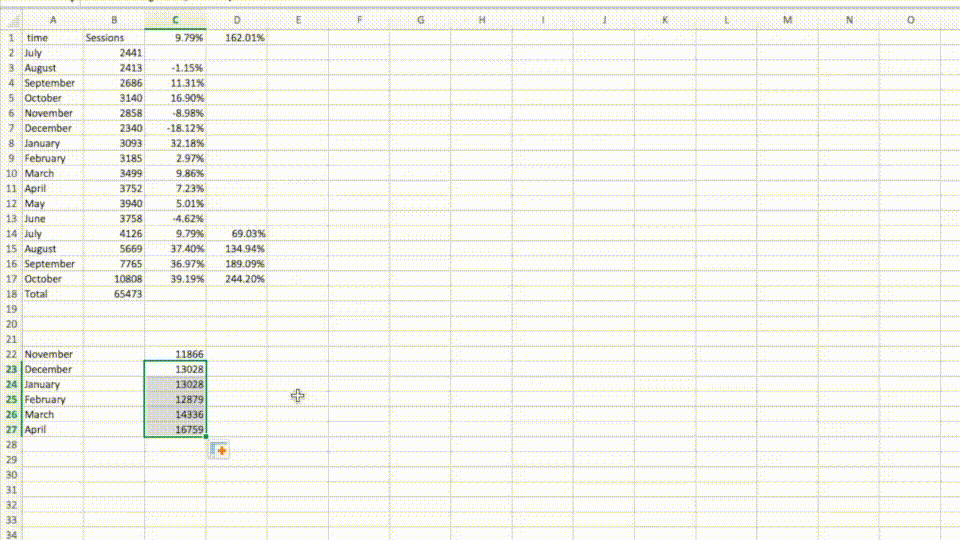This screenshot has width=960, height=540.
Task: Click cell showing -18.12%
Action: (x=175, y=128)
